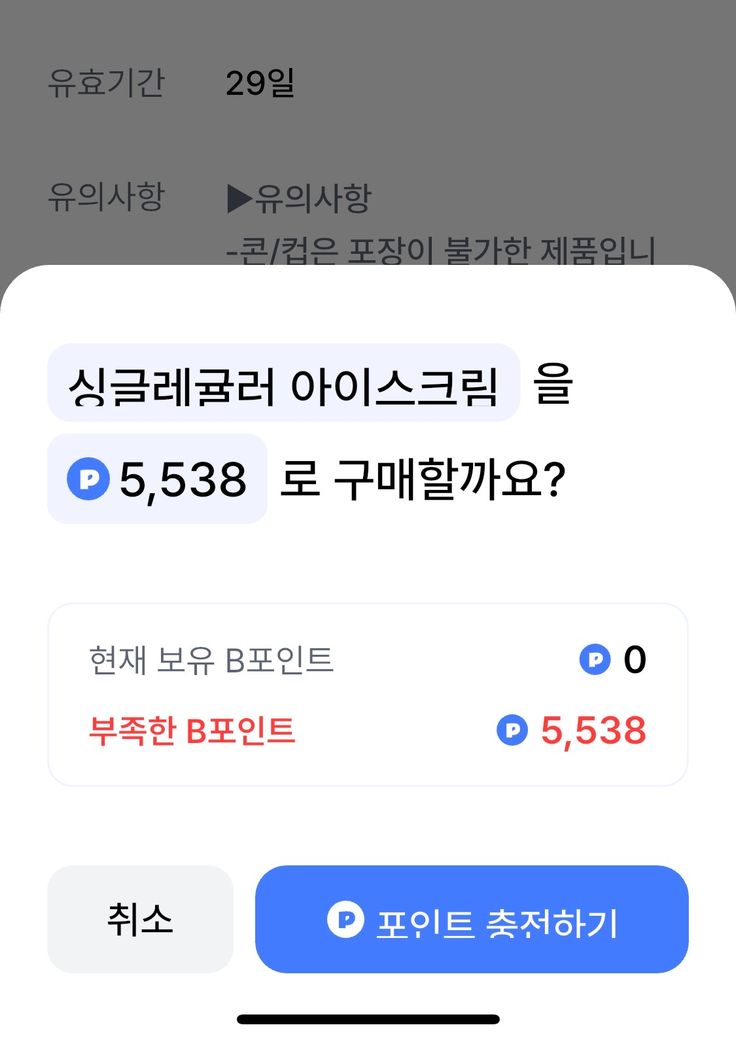Tap the black 5,538 price amount
736x1040 pixels.
183,481
